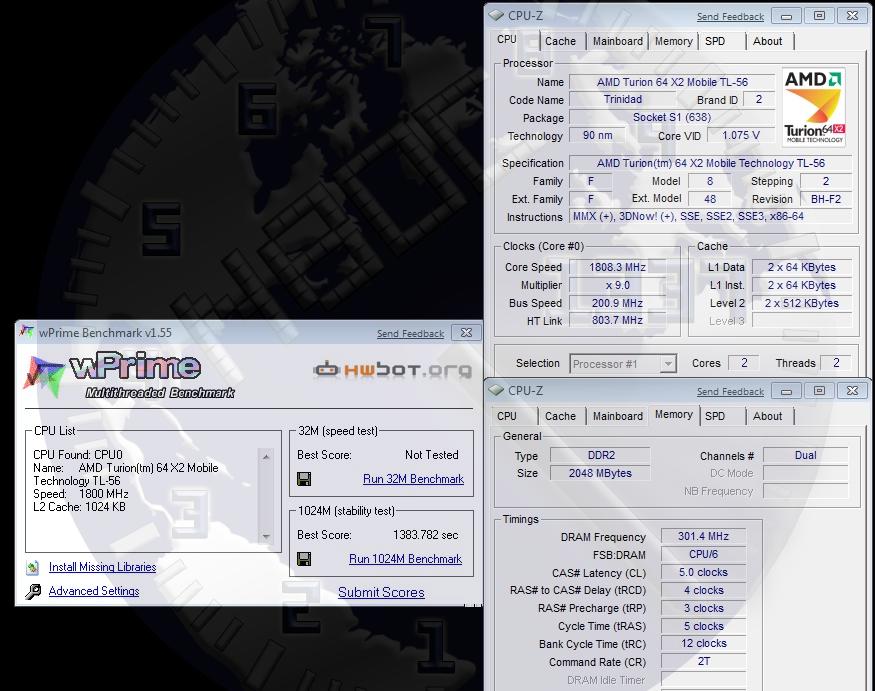This screenshot has height=691, width=875.
Task: Open SPD tab in upper CPU-Z window
Action: (715, 41)
